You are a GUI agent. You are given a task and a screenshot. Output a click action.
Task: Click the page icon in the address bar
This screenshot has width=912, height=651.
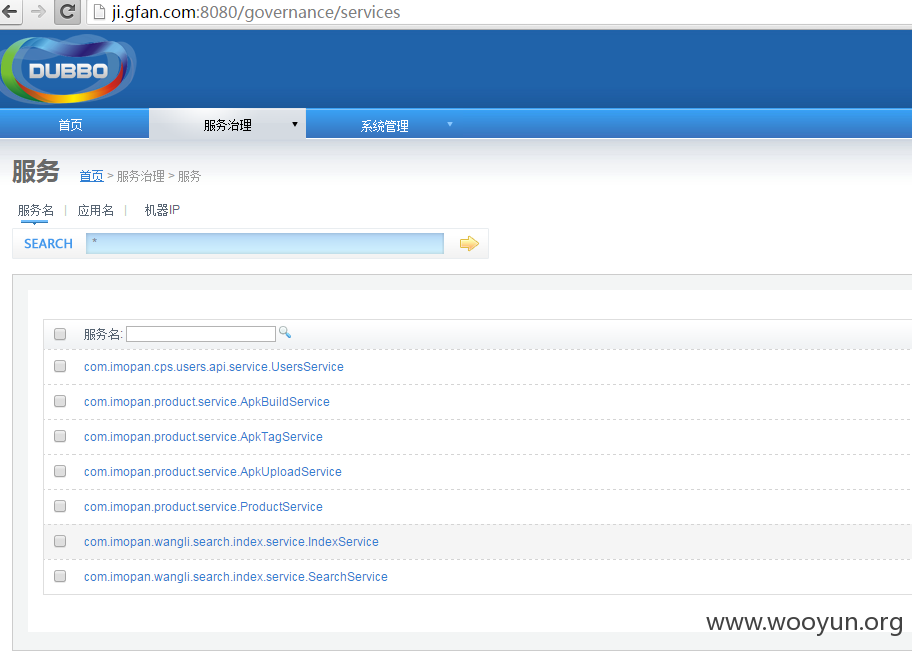(99, 12)
